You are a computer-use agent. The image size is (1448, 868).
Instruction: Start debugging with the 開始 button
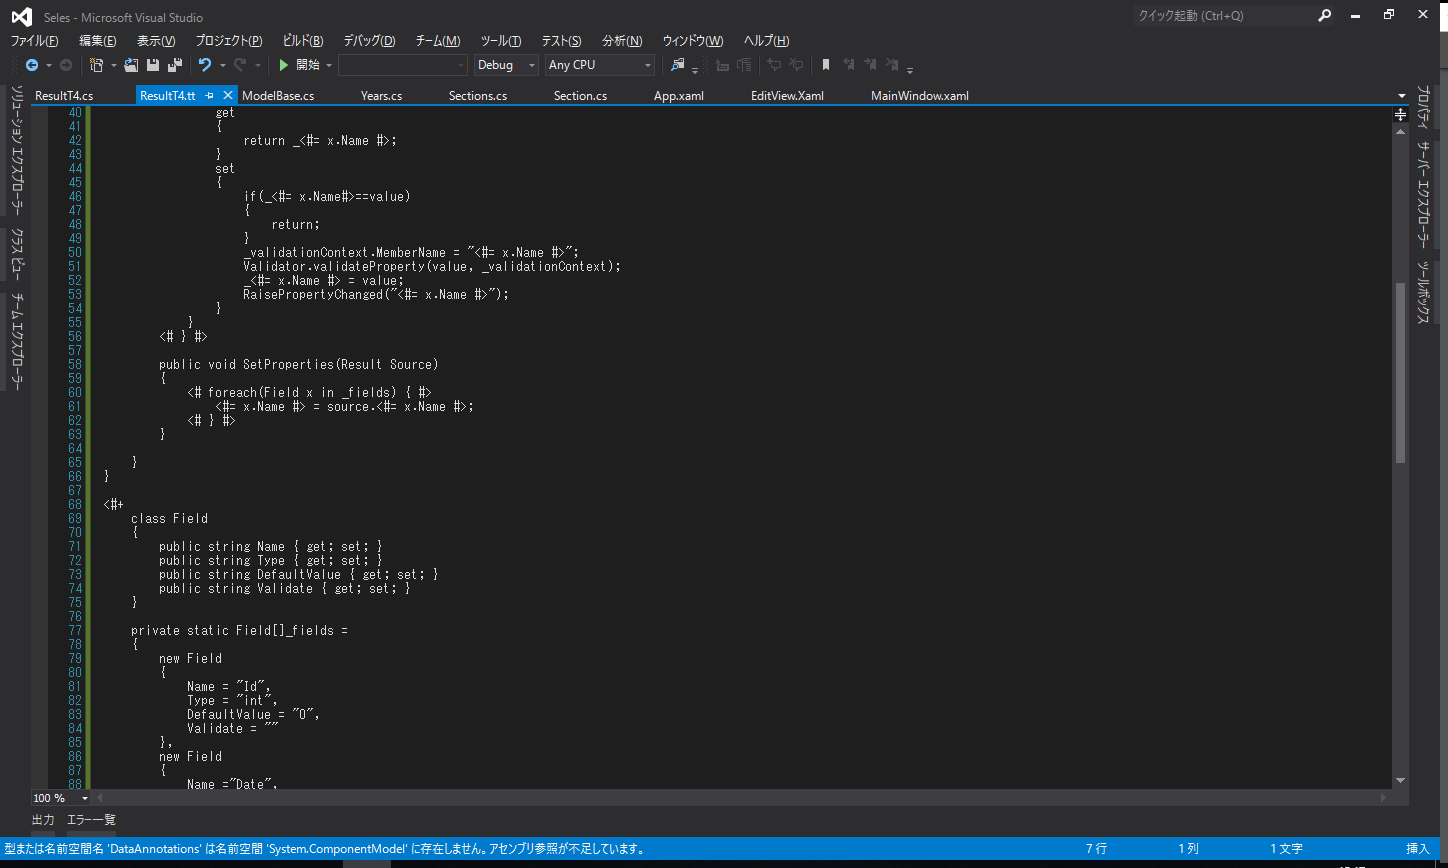tap(302, 64)
